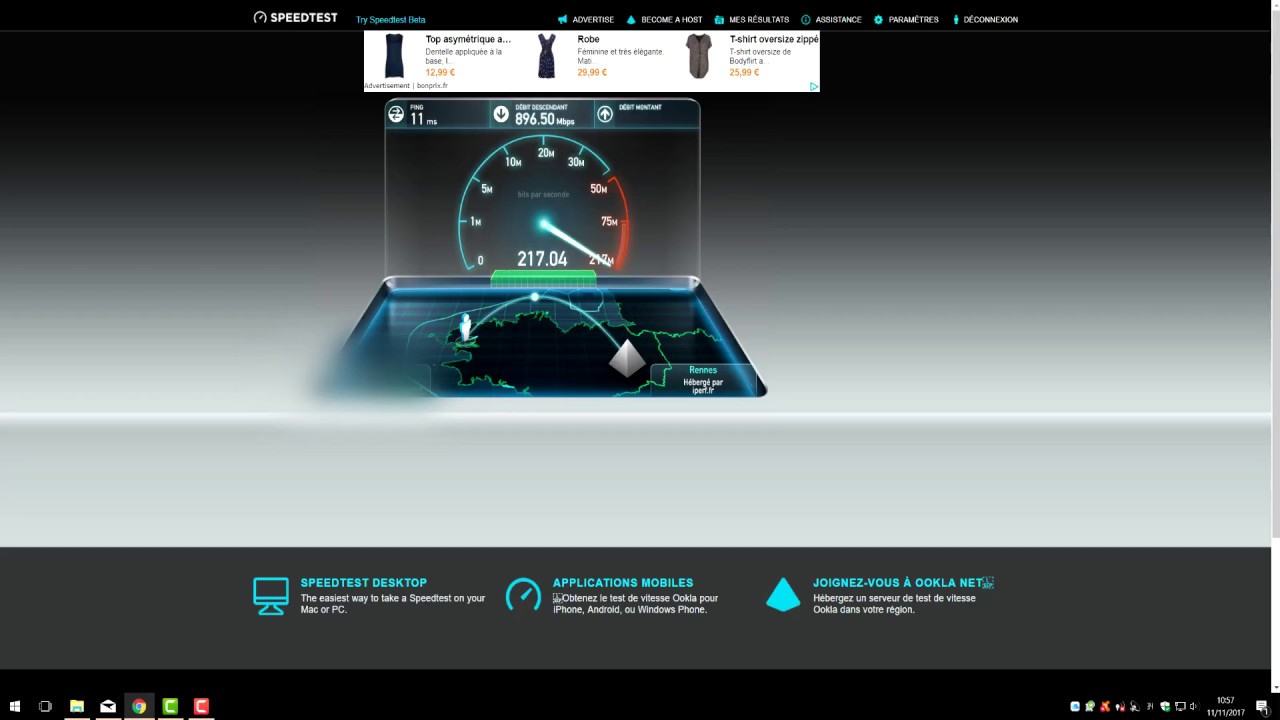Screen dimensions: 1280x720
Task: Open the Applications Mobiles heading link
Action: (x=623, y=582)
